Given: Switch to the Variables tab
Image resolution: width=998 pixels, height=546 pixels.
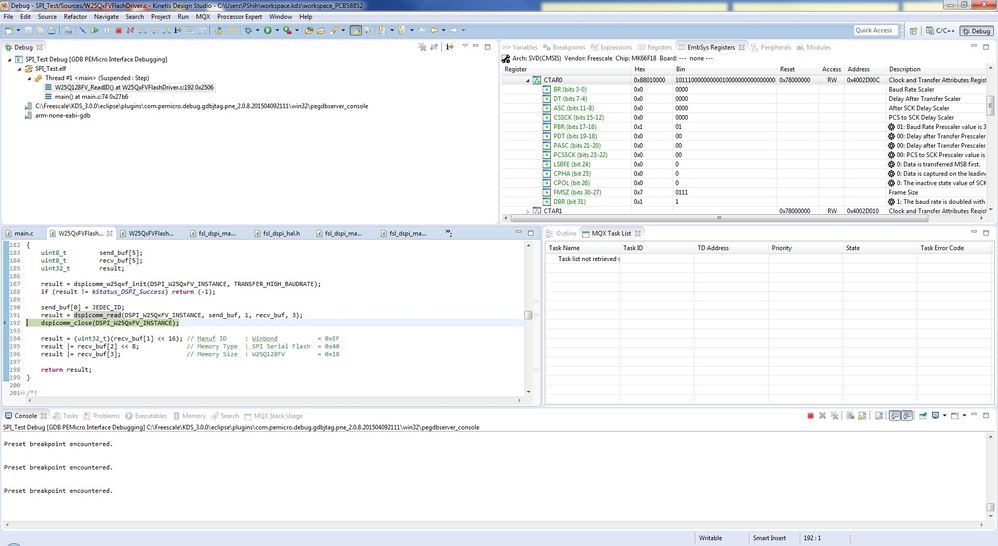Looking at the screenshot, I should tap(521, 47).
